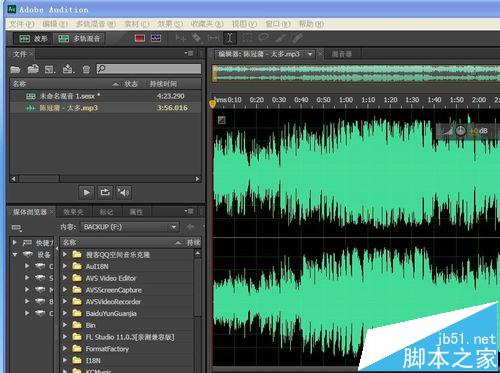
Task: Click the Files panel search field
Action: coord(149,69)
